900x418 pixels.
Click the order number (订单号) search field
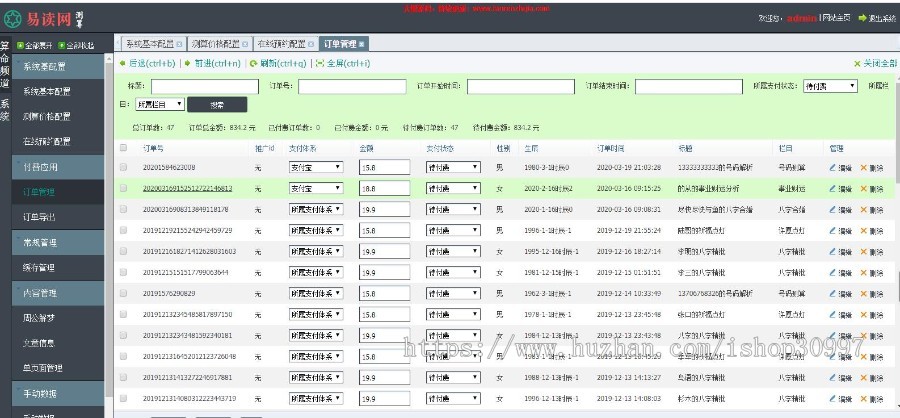pos(352,86)
